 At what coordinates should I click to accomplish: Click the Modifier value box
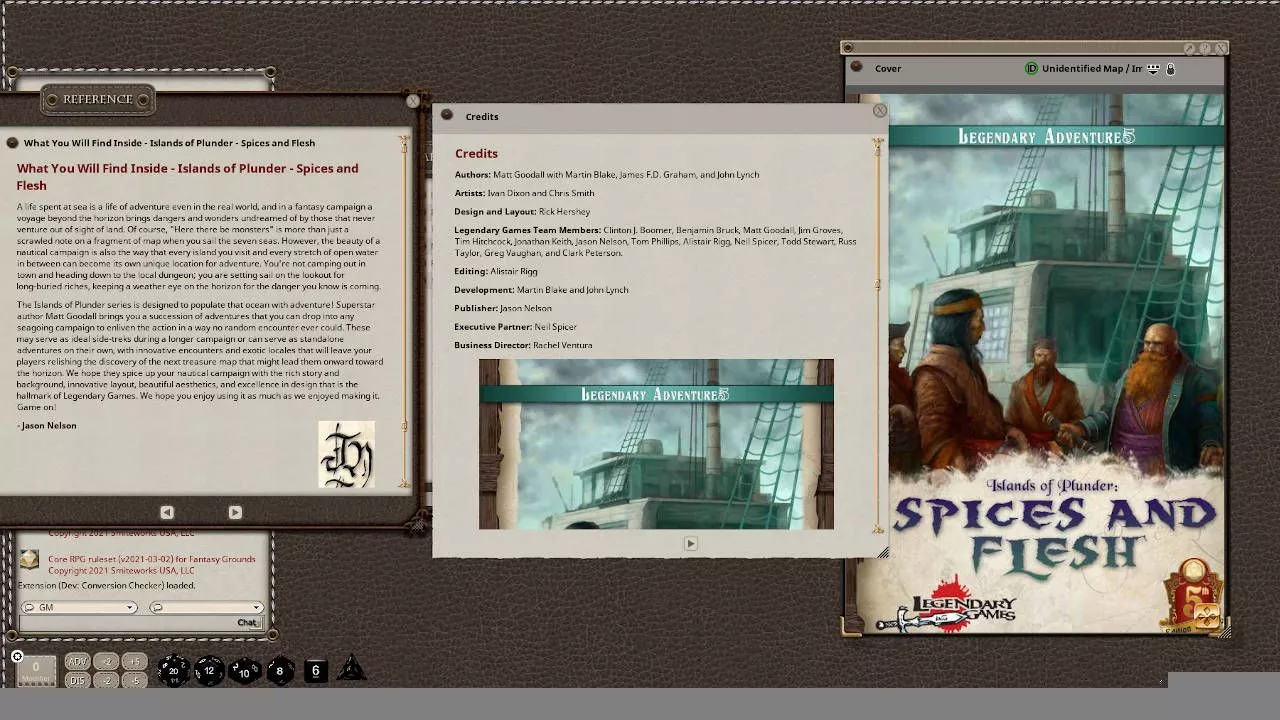tap(36, 670)
